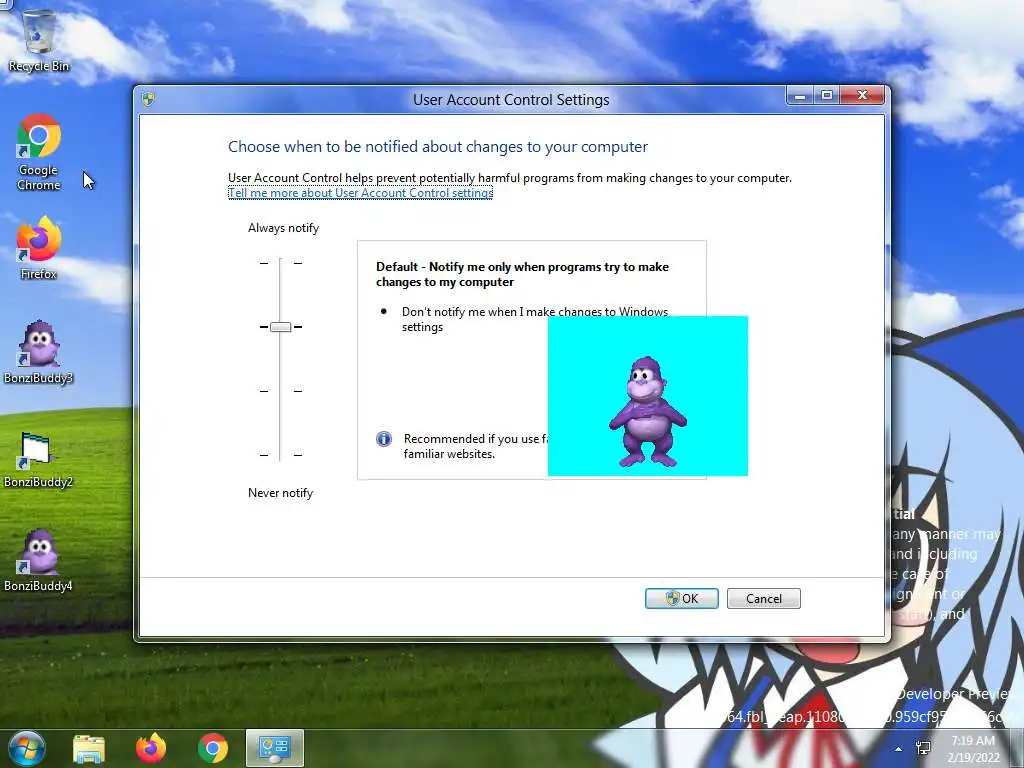Viewport: 1024px width, 768px height.
Task: Dismiss dialog with Cancel button
Action: coord(763,598)
